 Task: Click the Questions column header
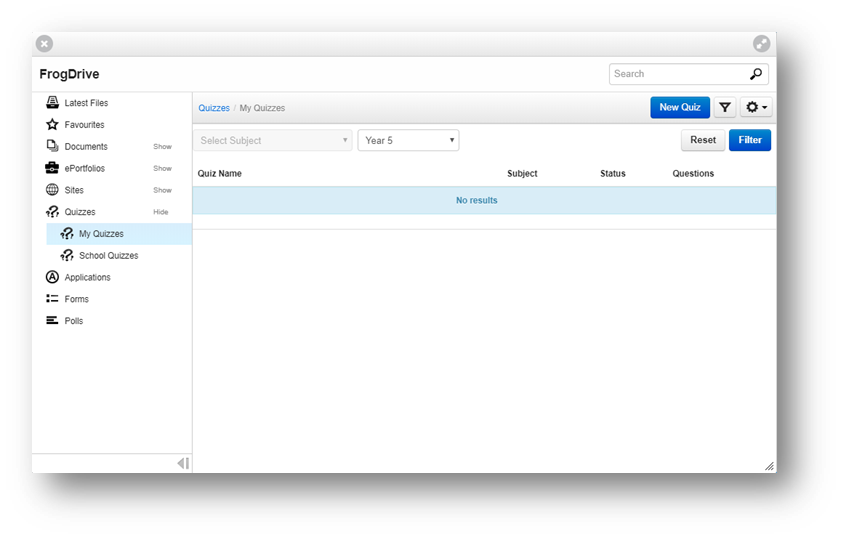coord(693,173)
